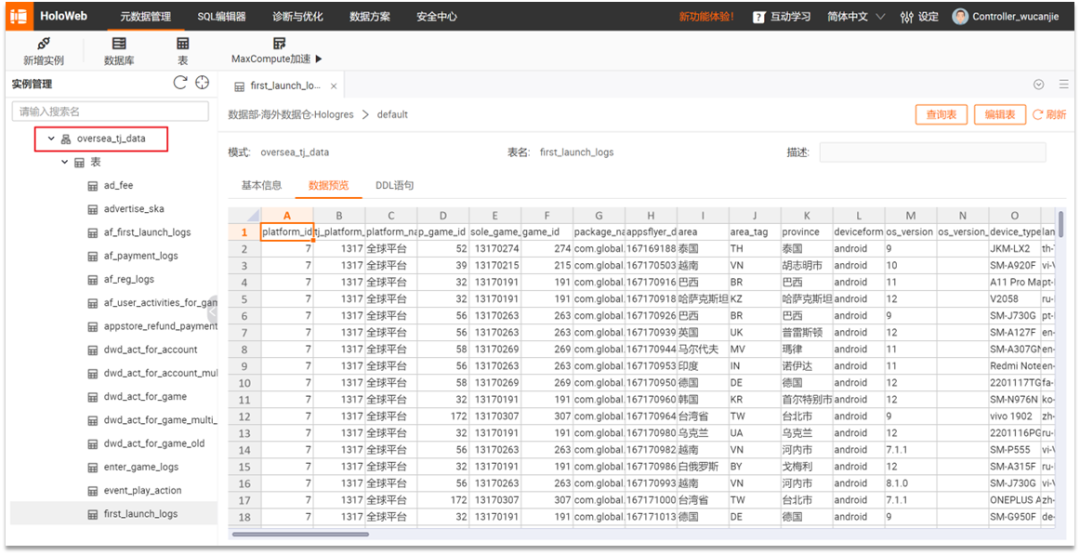
Task: Open 设定 settings icon
Action: tap(906, 17)
